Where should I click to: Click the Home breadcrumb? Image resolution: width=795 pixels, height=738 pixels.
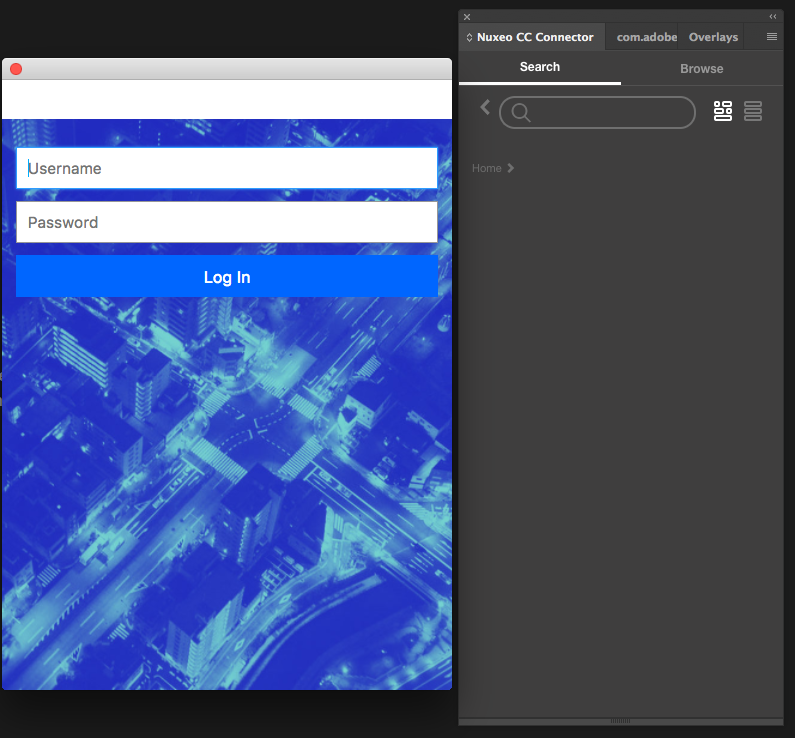(486, 168)
